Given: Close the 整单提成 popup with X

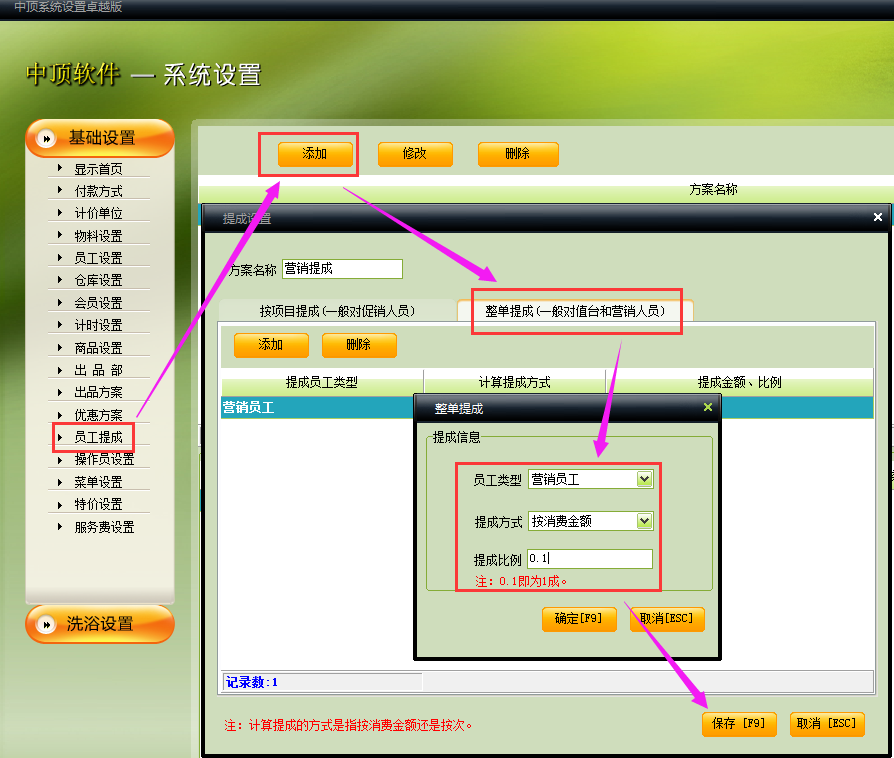Looking at the screenshot, I should click(708, 407).
